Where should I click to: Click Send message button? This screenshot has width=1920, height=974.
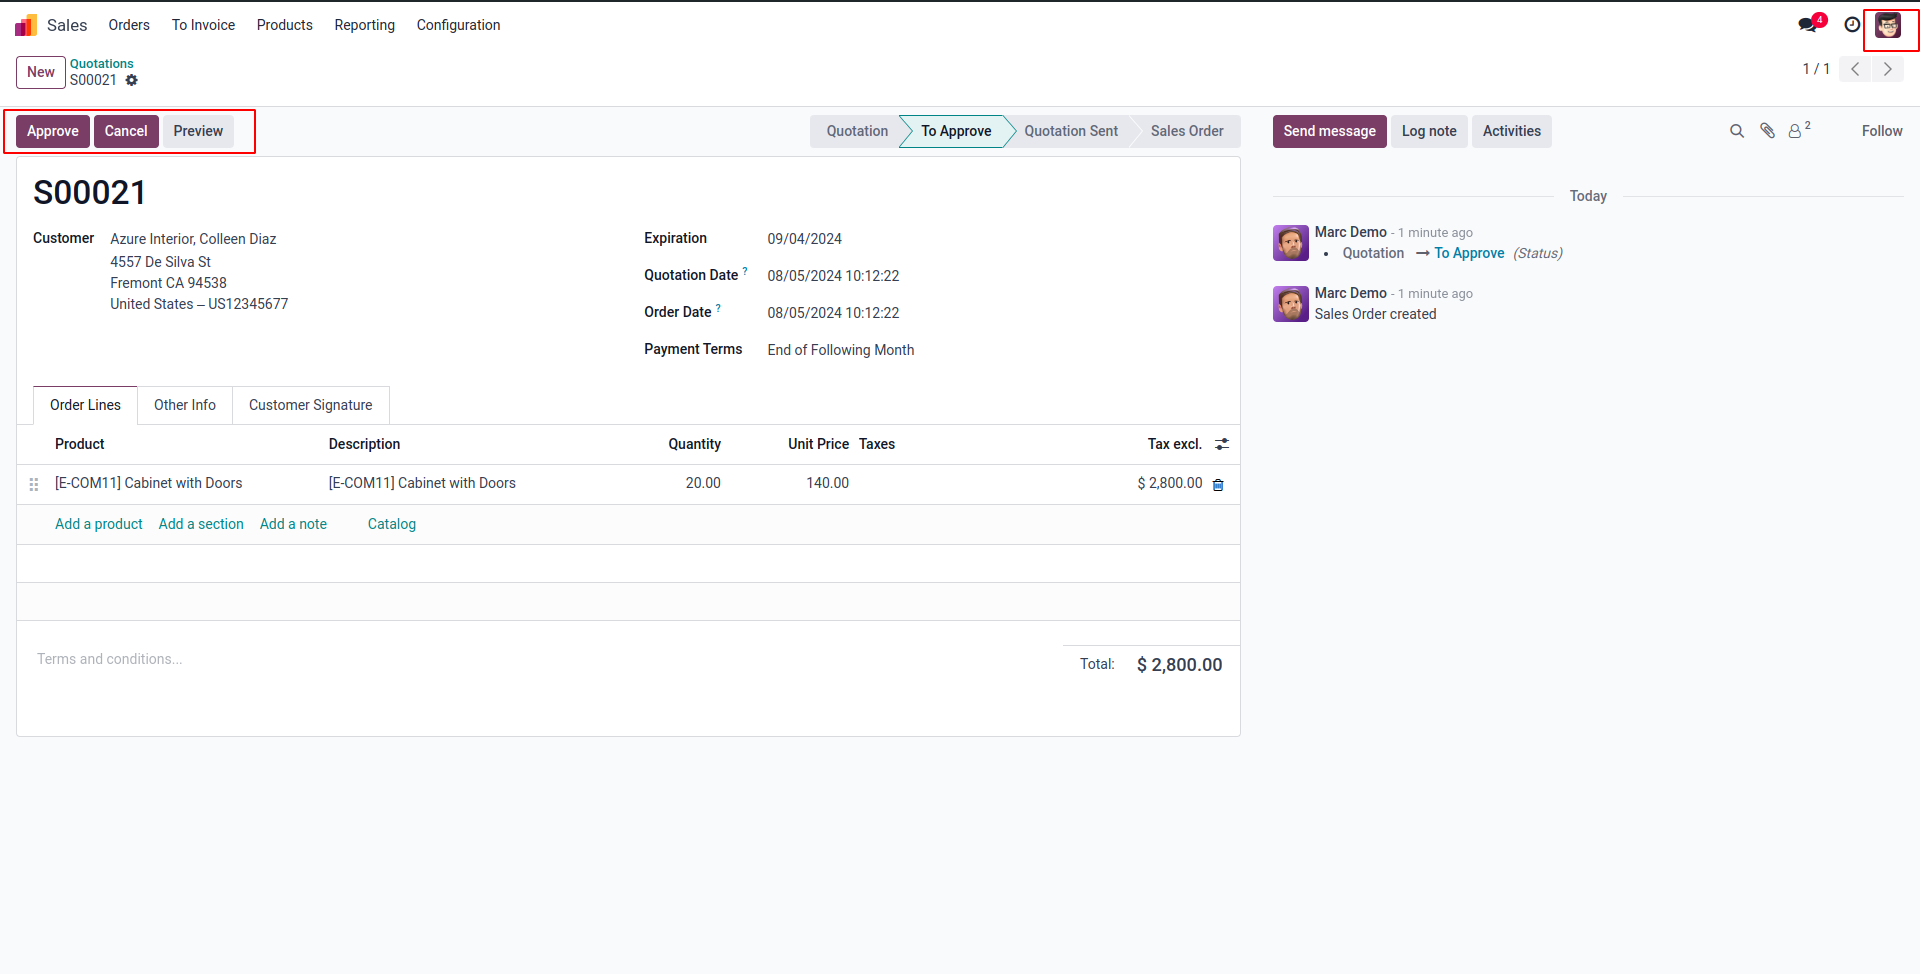(x=1329, y=131)
